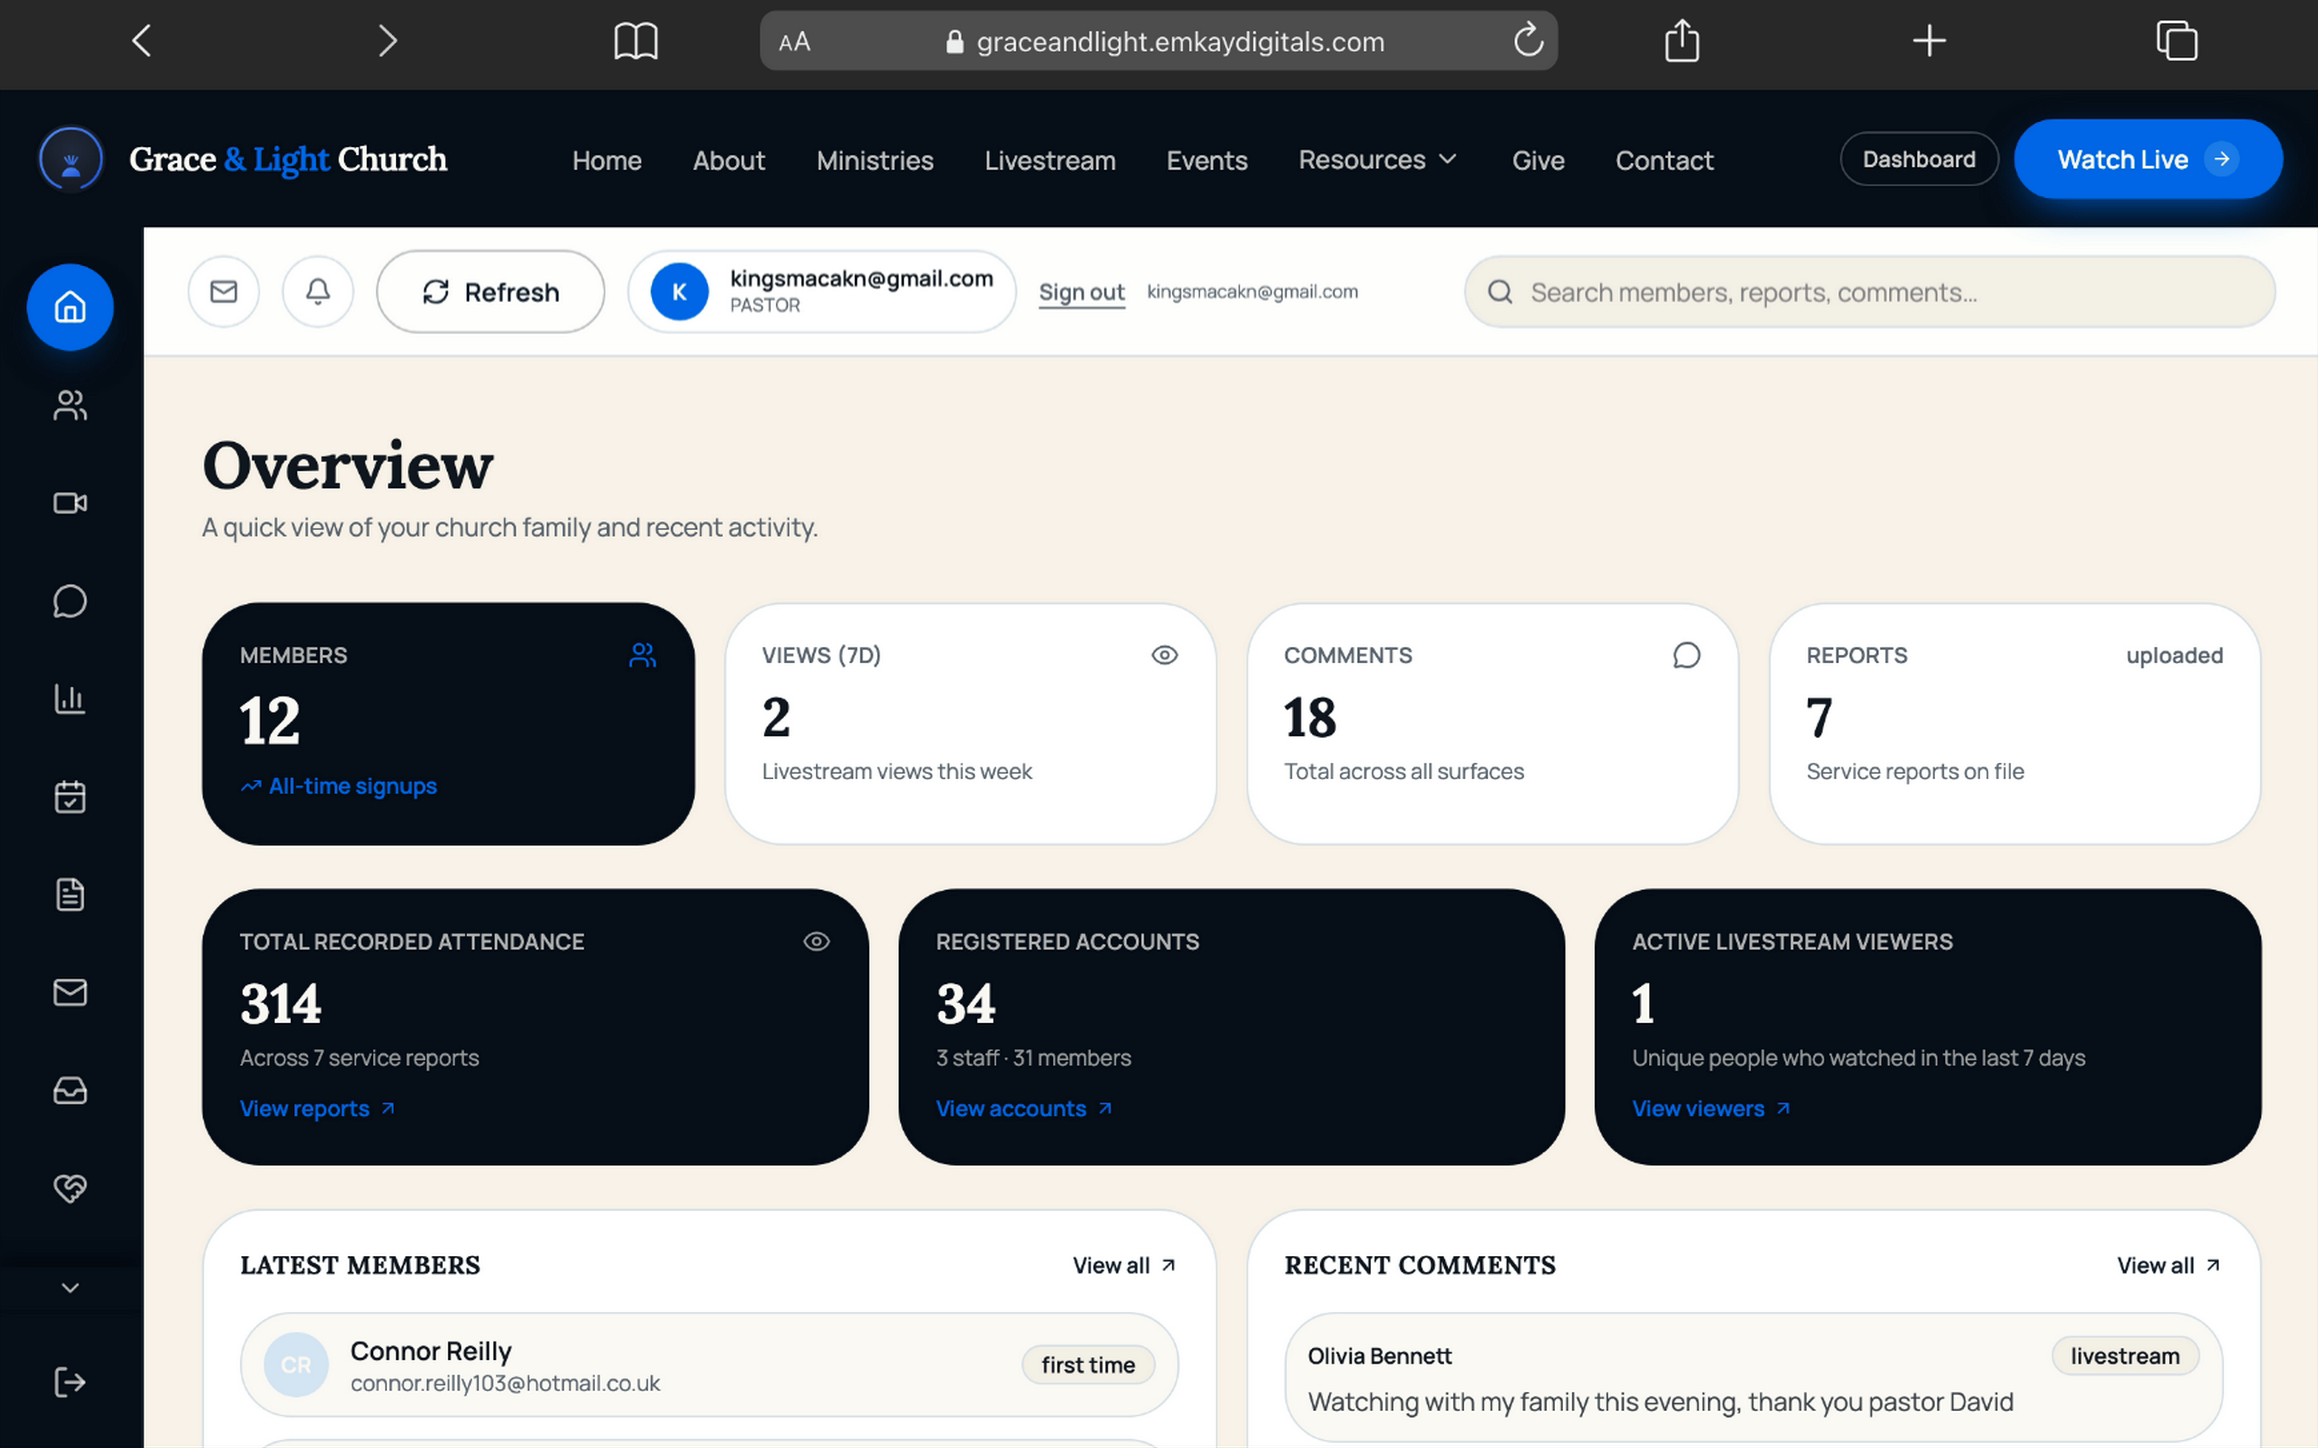
Task: Click the Watch Live button
Action: coord(2148,159)
